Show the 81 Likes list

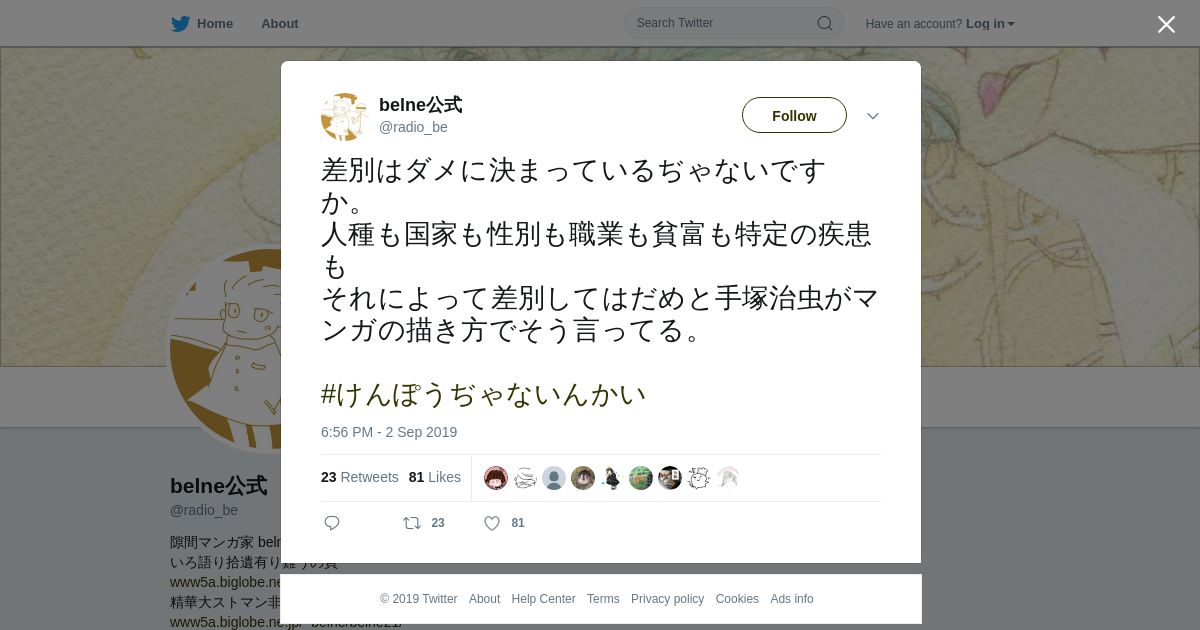coord(435,477)
